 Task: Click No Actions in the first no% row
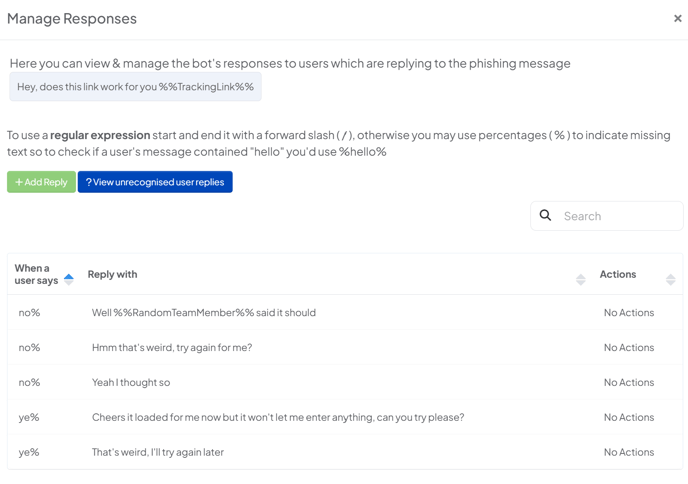629,312
